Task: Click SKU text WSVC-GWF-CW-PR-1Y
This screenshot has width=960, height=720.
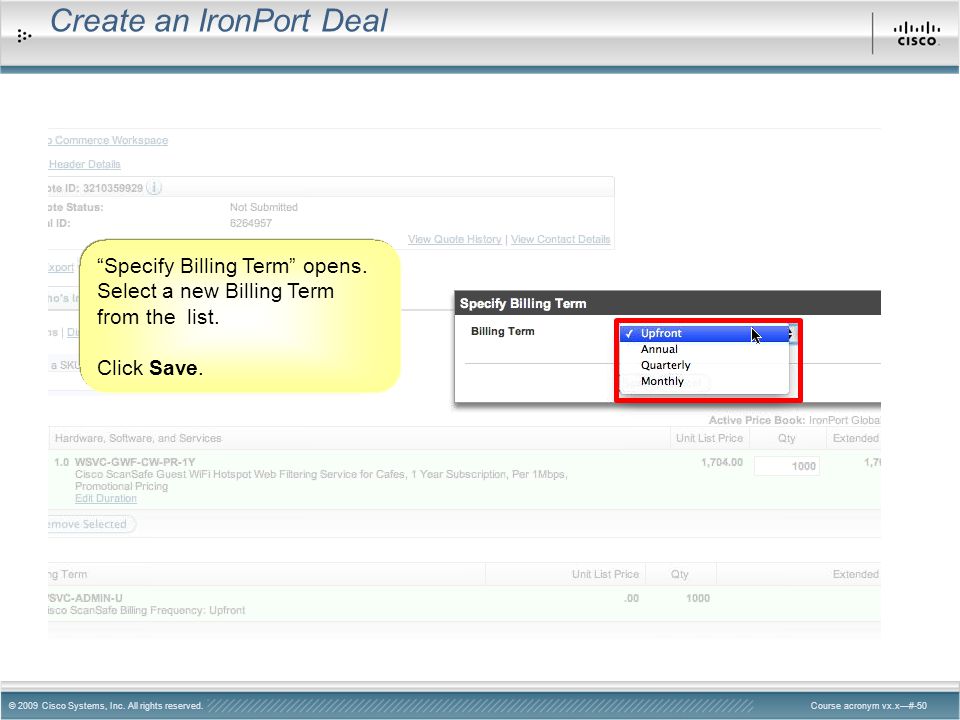Action: coord(135,462)
